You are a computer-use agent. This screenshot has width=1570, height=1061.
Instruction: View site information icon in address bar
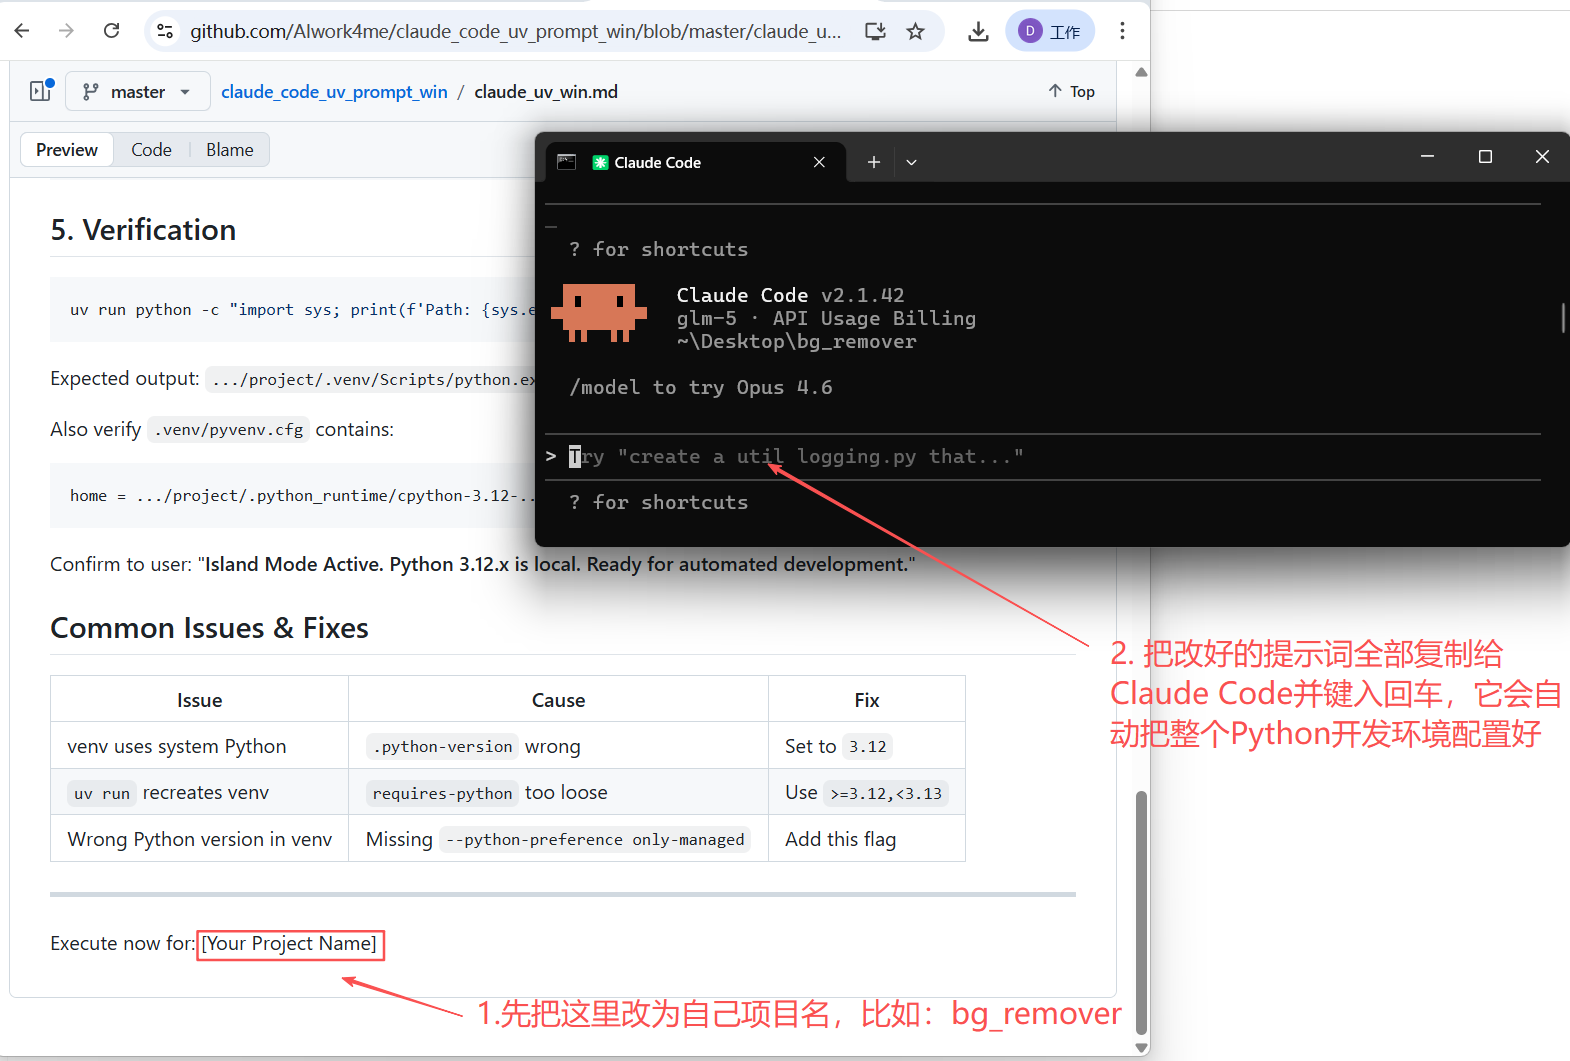[x=165, y=31]
